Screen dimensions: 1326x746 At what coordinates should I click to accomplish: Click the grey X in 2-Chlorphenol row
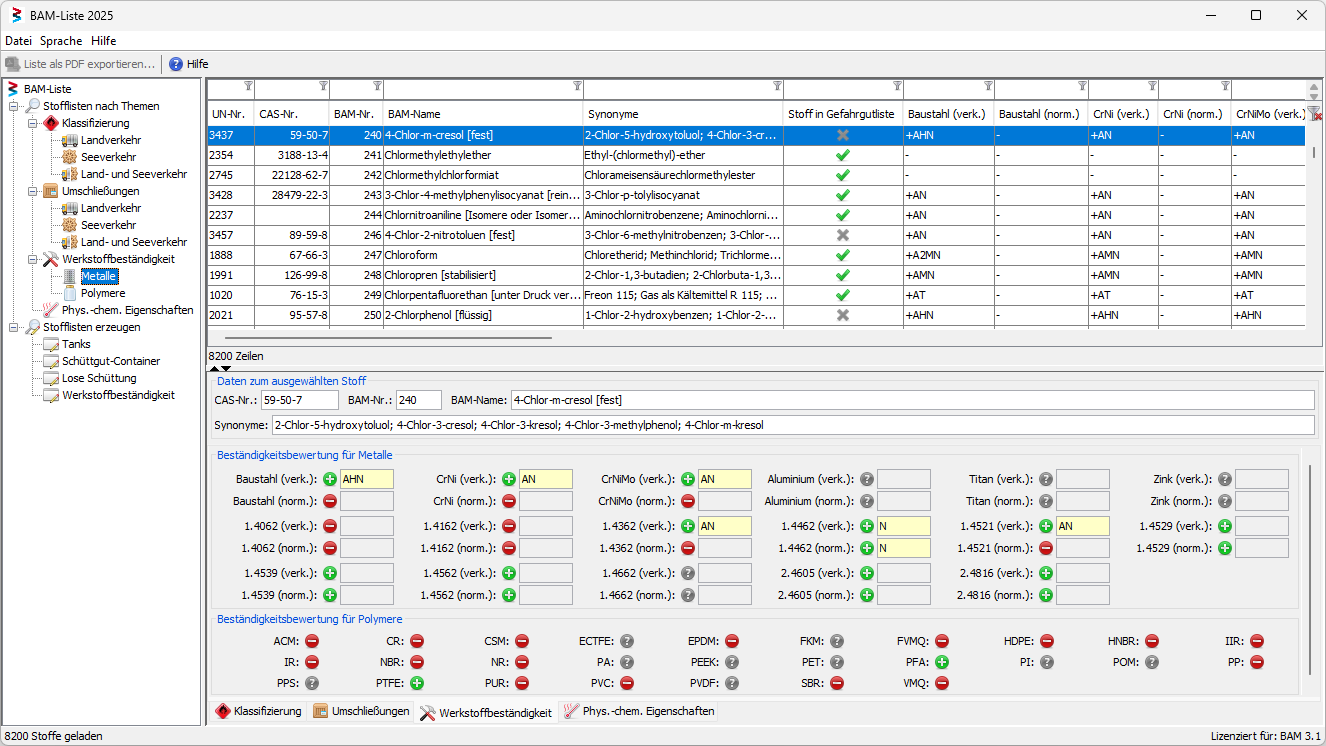pos(843,315)
